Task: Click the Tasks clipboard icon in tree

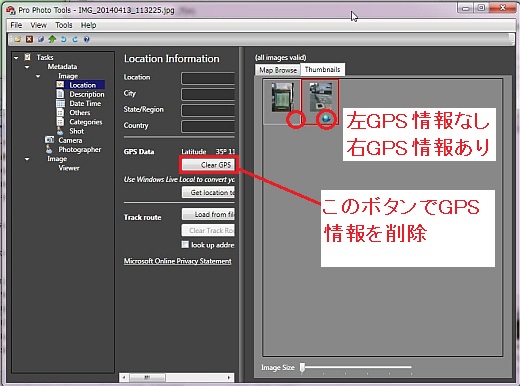Action: click(28, 57)
